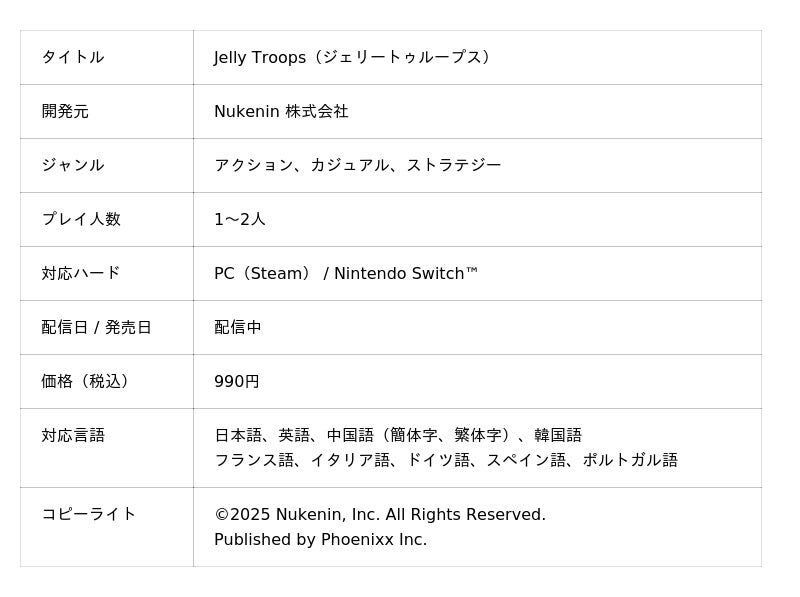Select the 1〜2人 player count text

[x=240, y=219]
